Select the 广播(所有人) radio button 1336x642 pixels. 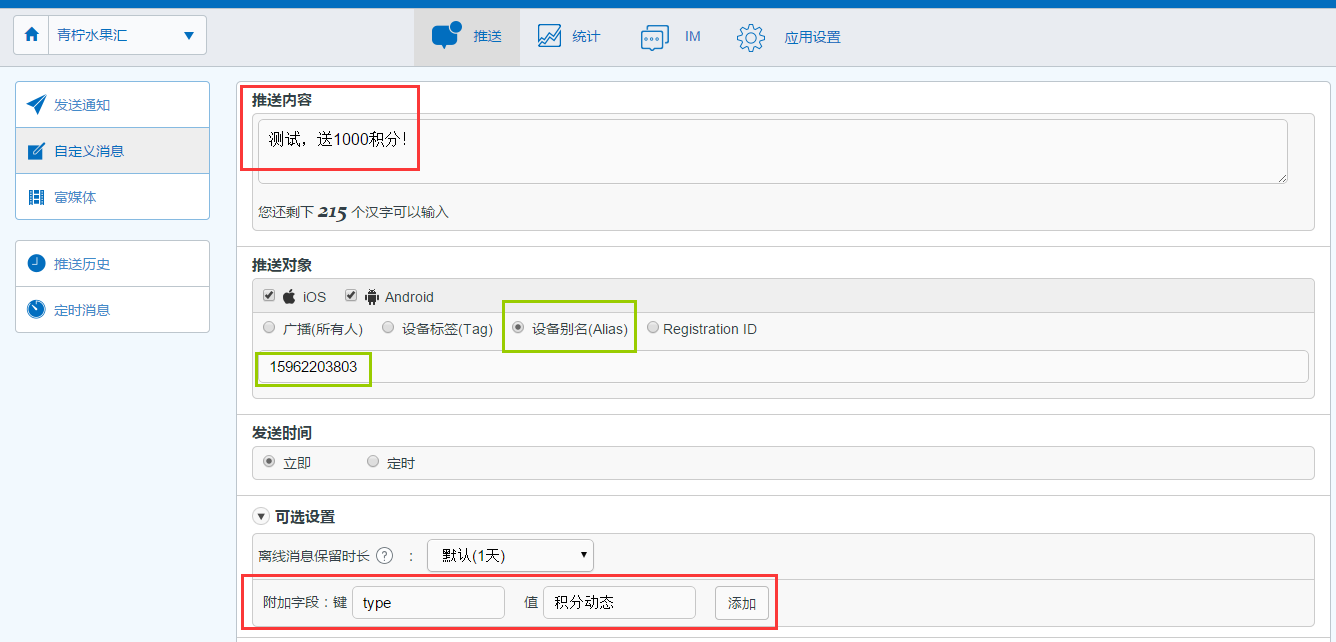coord(269,327)
